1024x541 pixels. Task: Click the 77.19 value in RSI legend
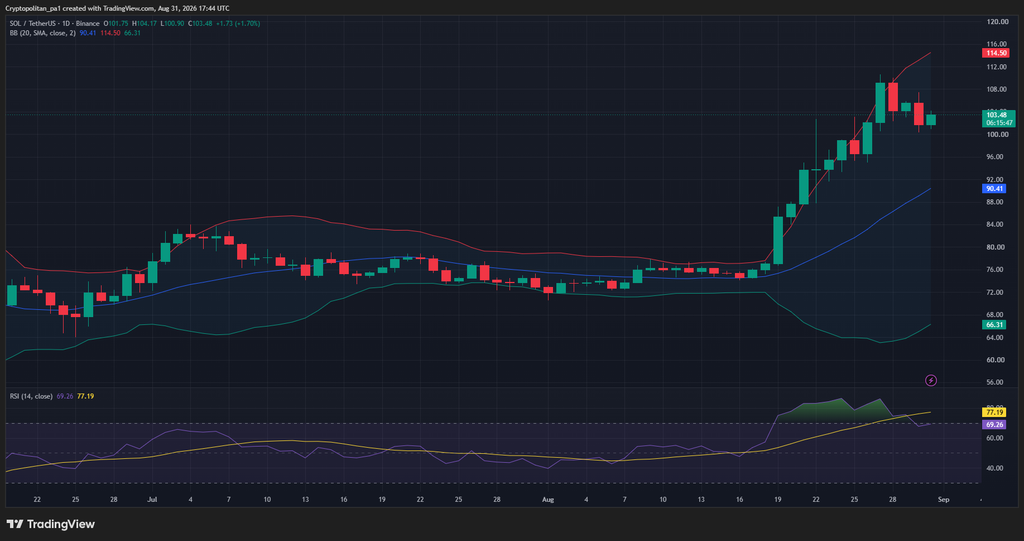point(86,396)
